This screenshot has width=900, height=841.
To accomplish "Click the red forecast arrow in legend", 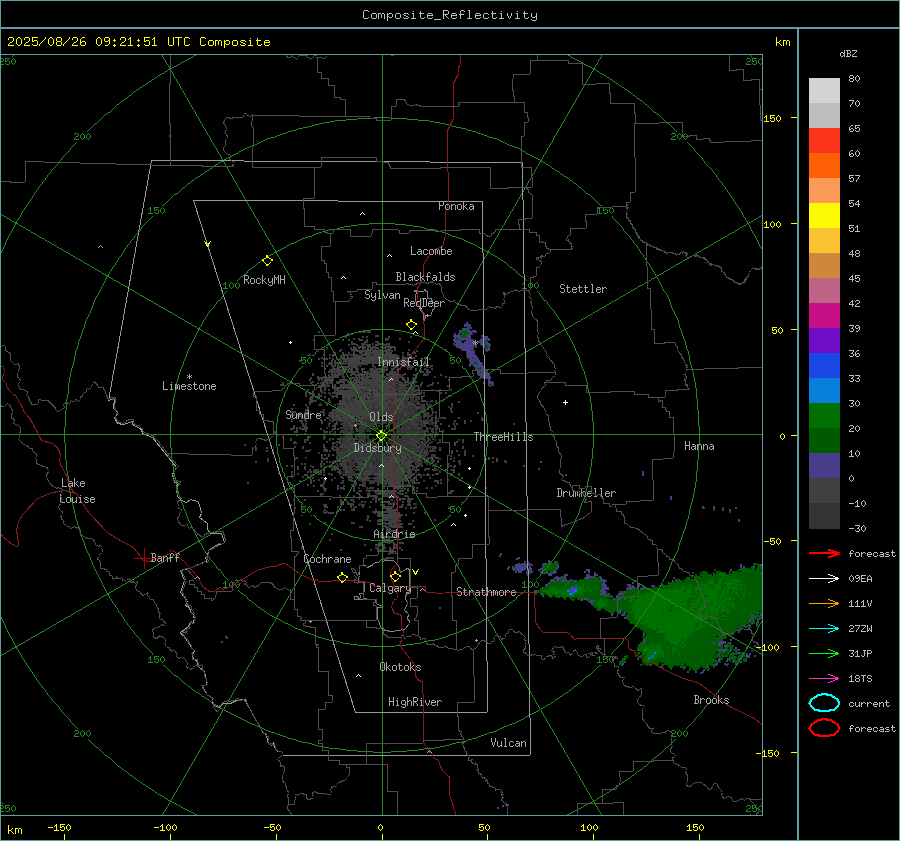I will (824, 553).
